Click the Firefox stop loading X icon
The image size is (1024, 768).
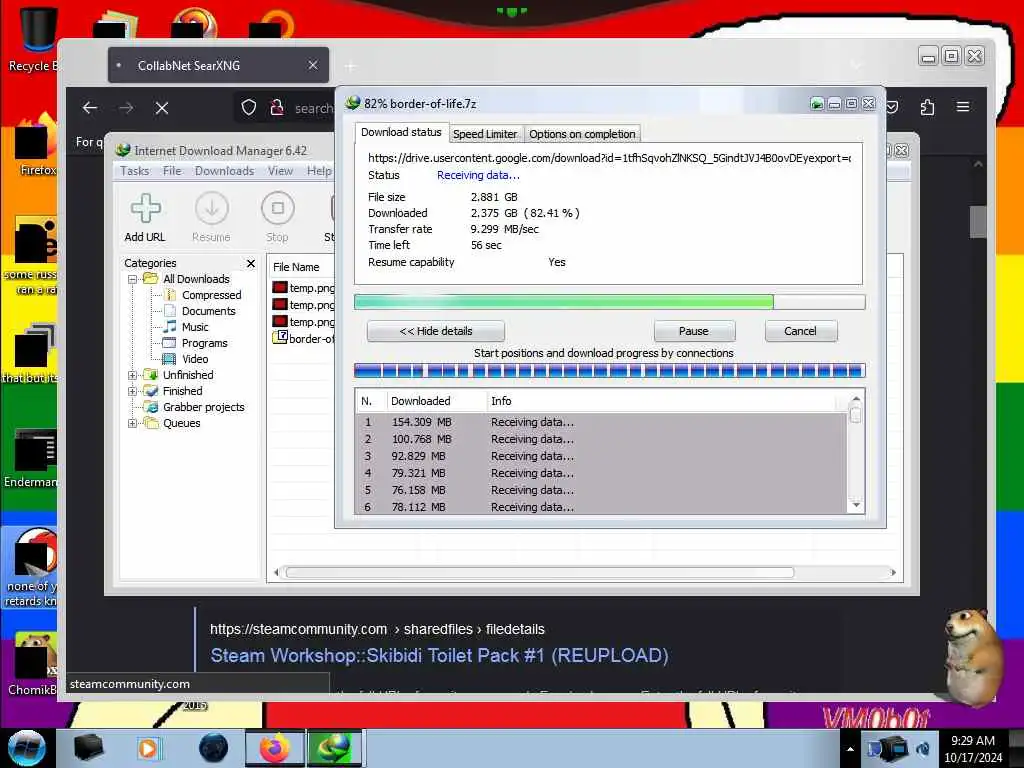tap(162, 108)
